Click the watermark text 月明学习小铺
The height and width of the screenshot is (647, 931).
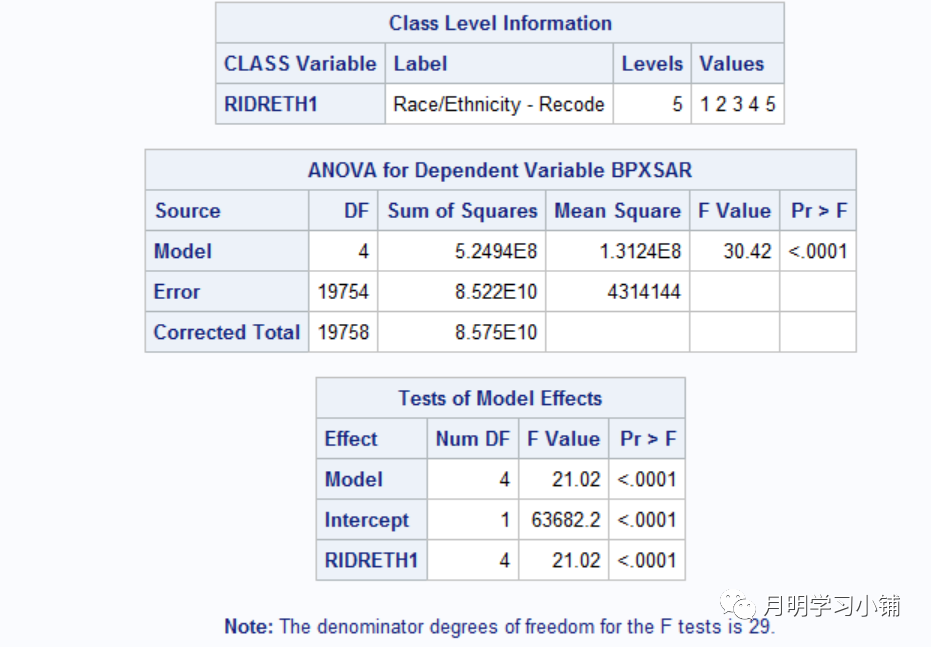point(832,606)
